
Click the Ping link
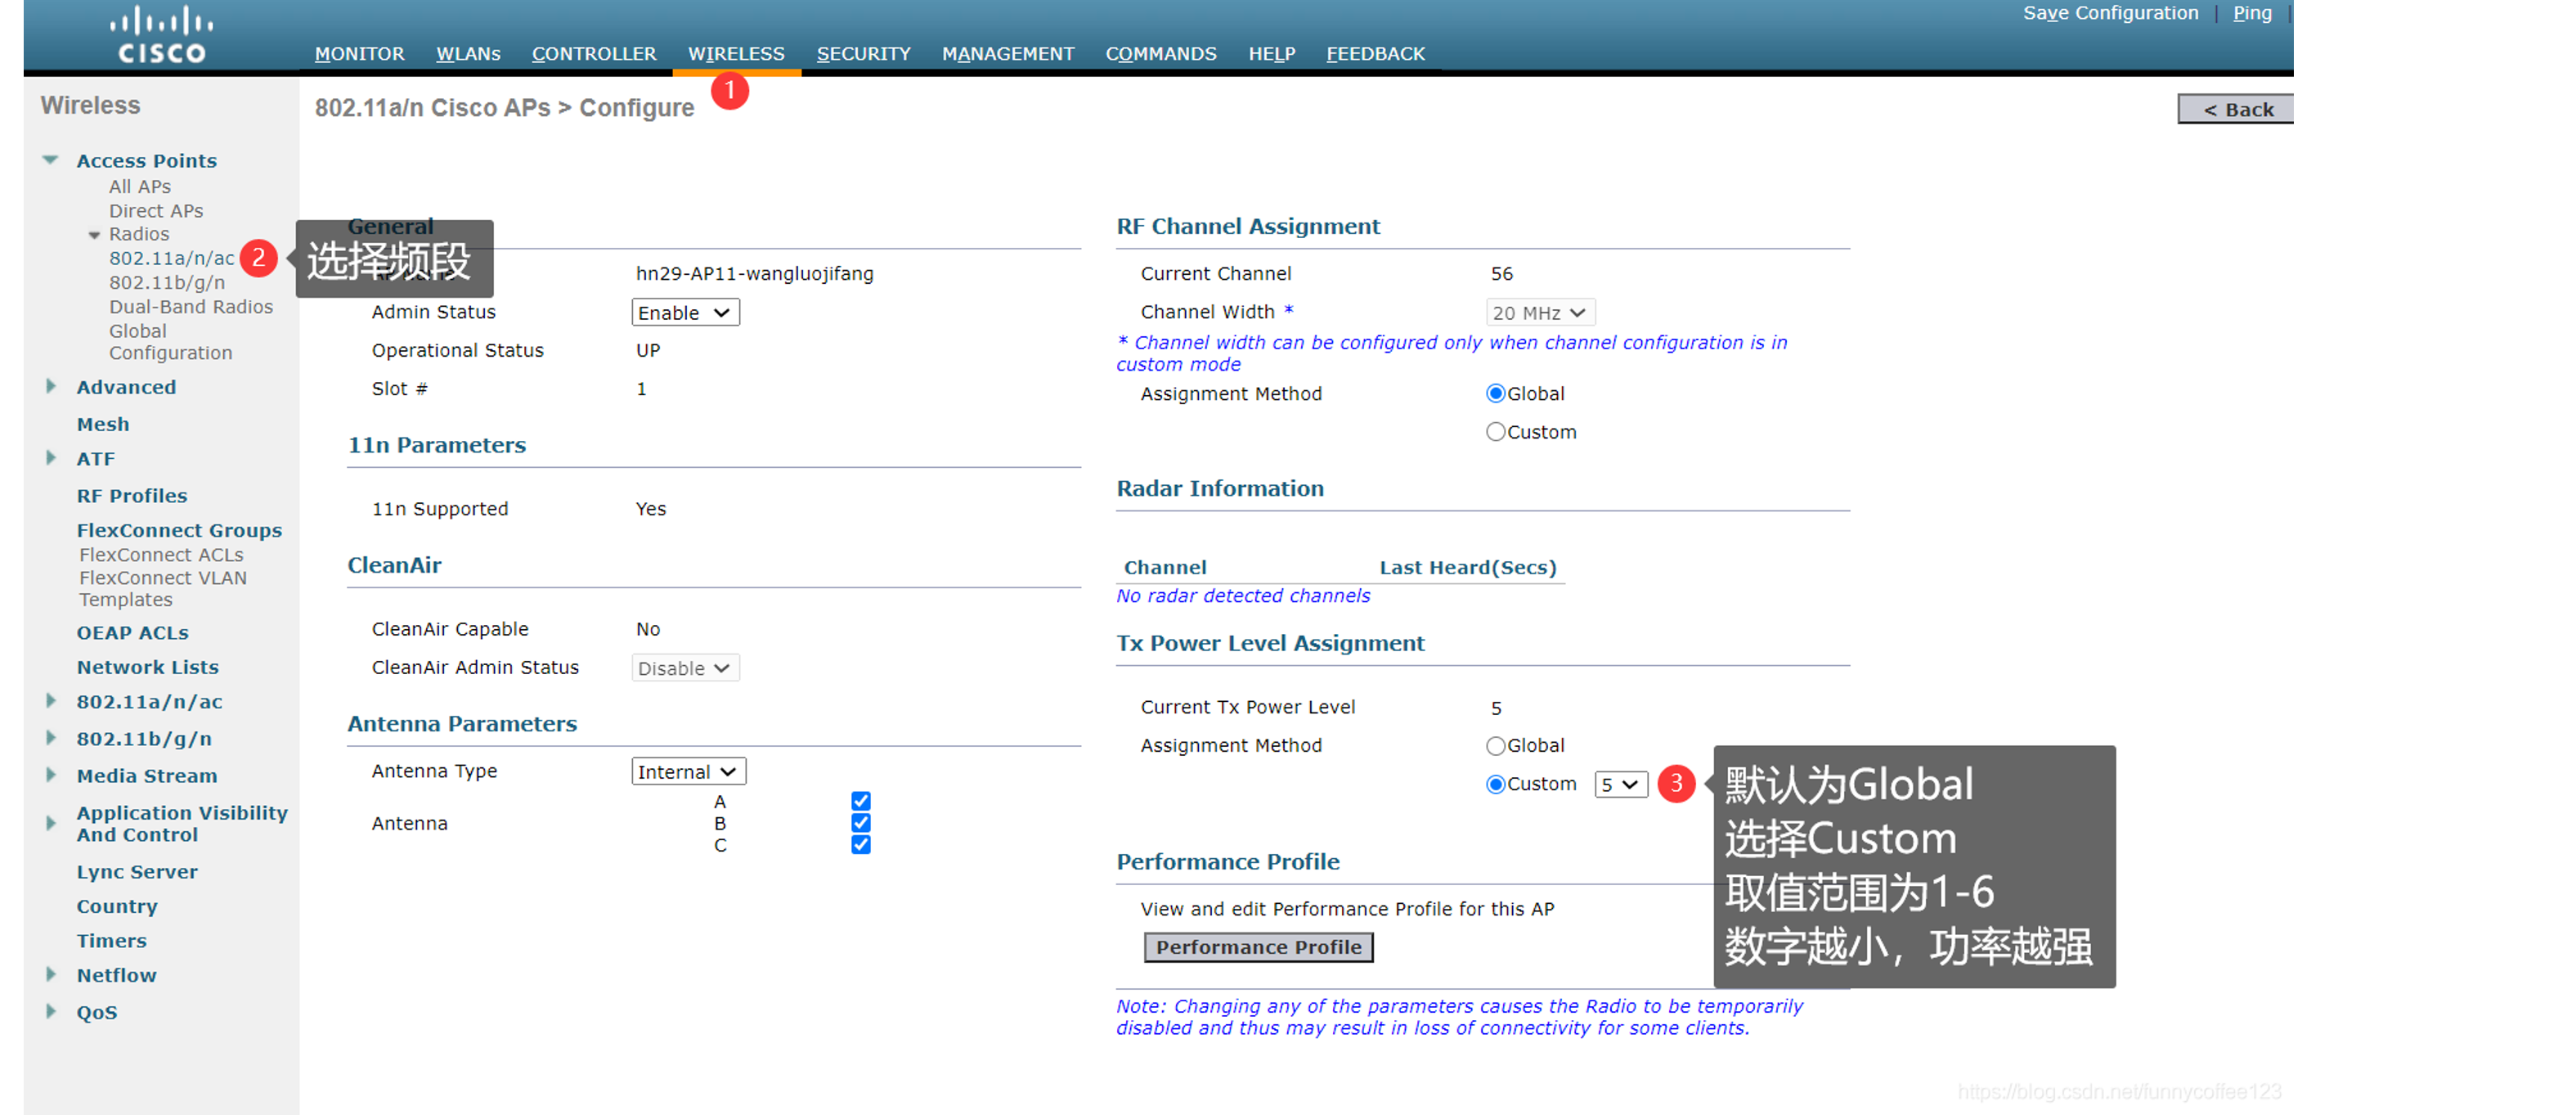2251,13
